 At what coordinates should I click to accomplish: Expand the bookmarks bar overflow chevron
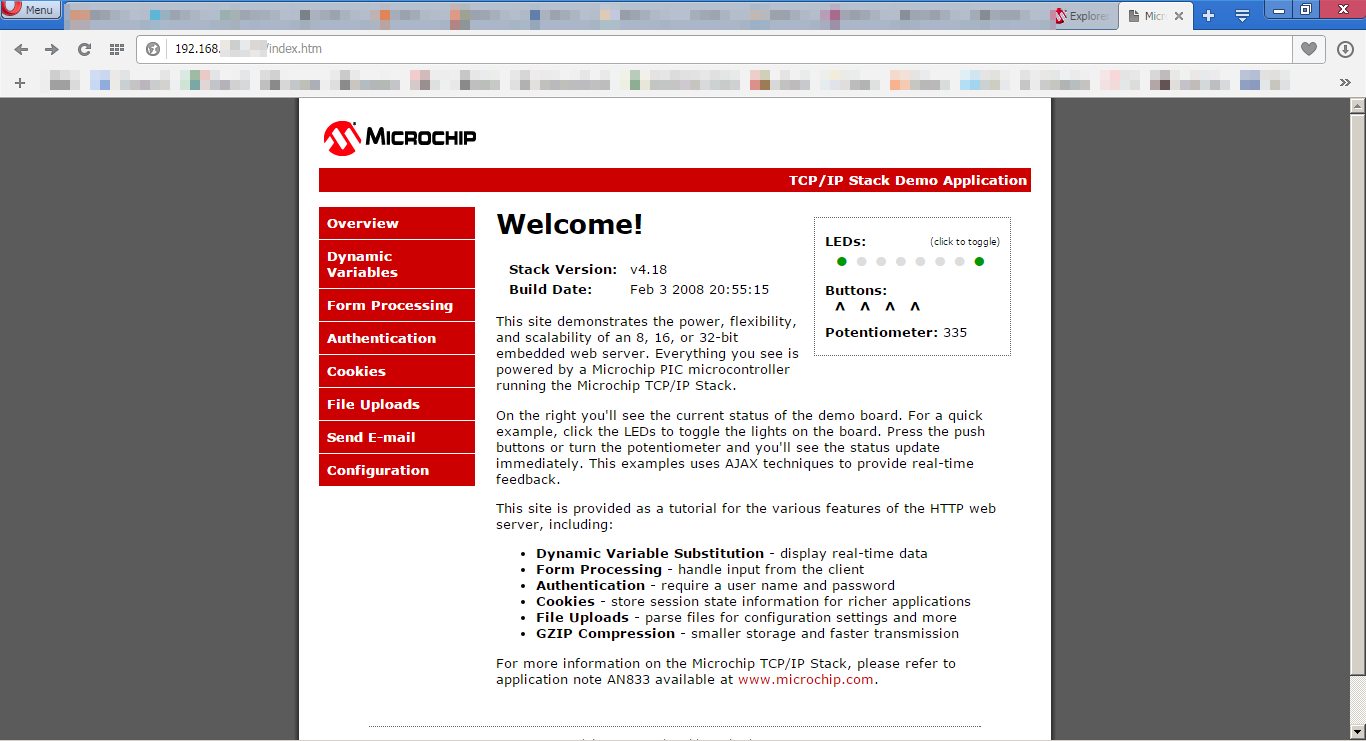coord(1345,83)
